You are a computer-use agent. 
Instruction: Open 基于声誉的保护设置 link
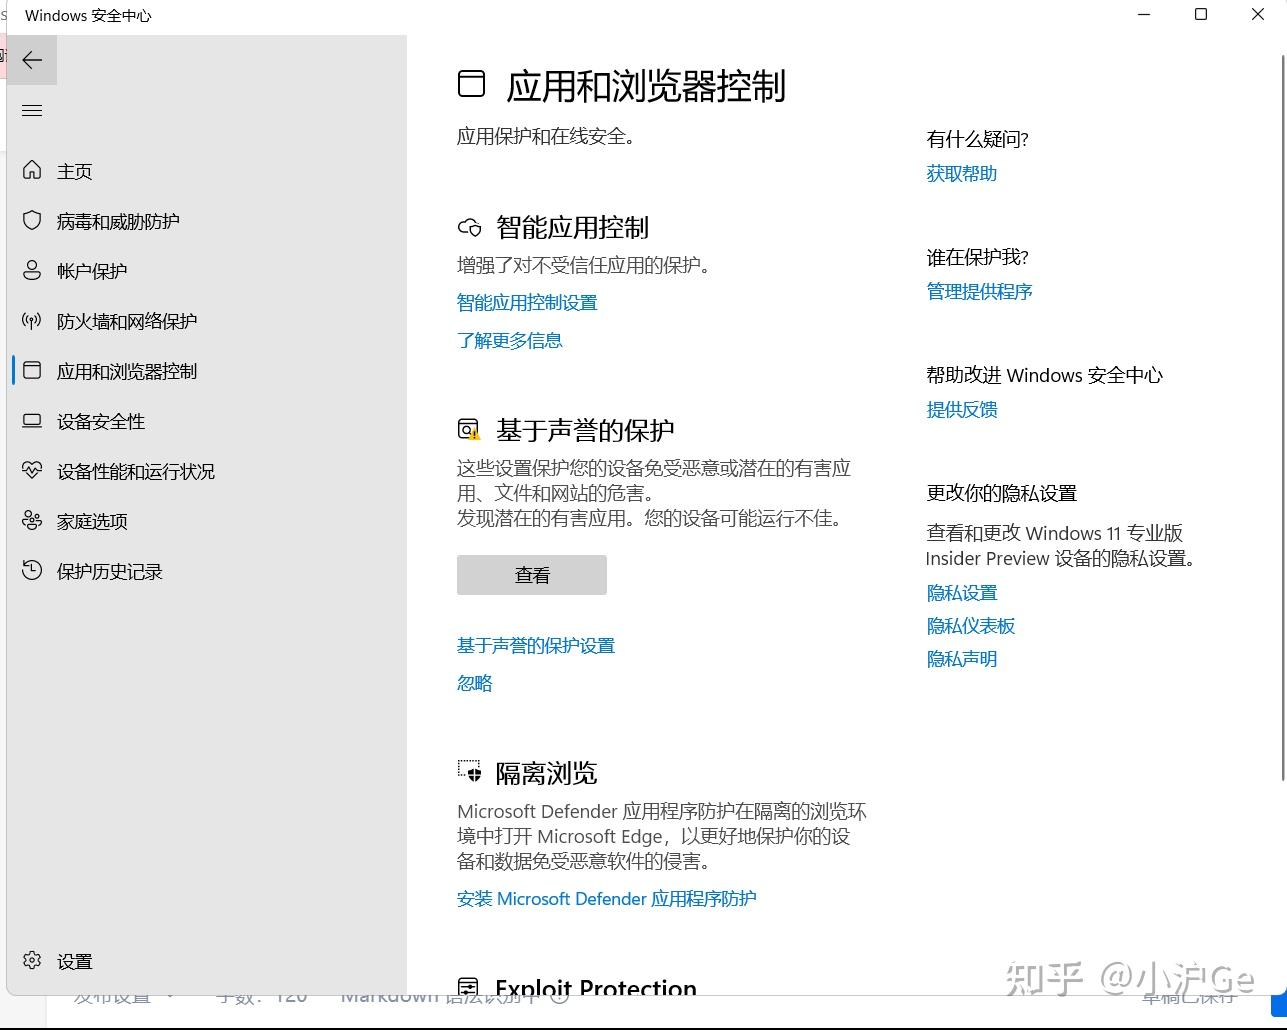coord(536,645)
